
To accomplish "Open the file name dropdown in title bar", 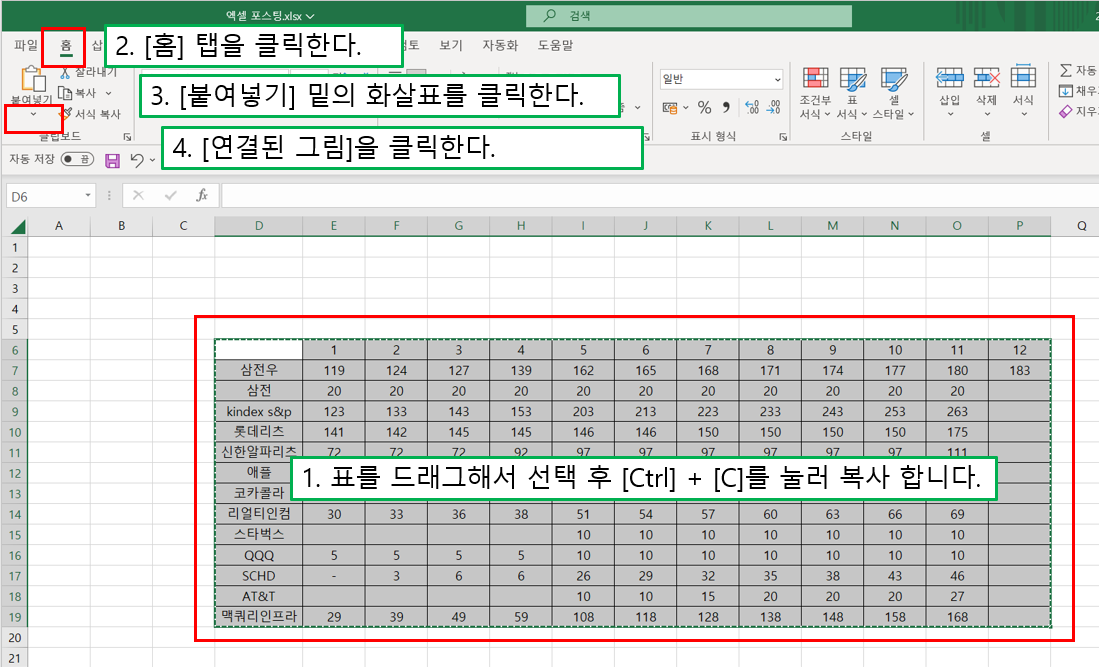I will tap(310, 15).
